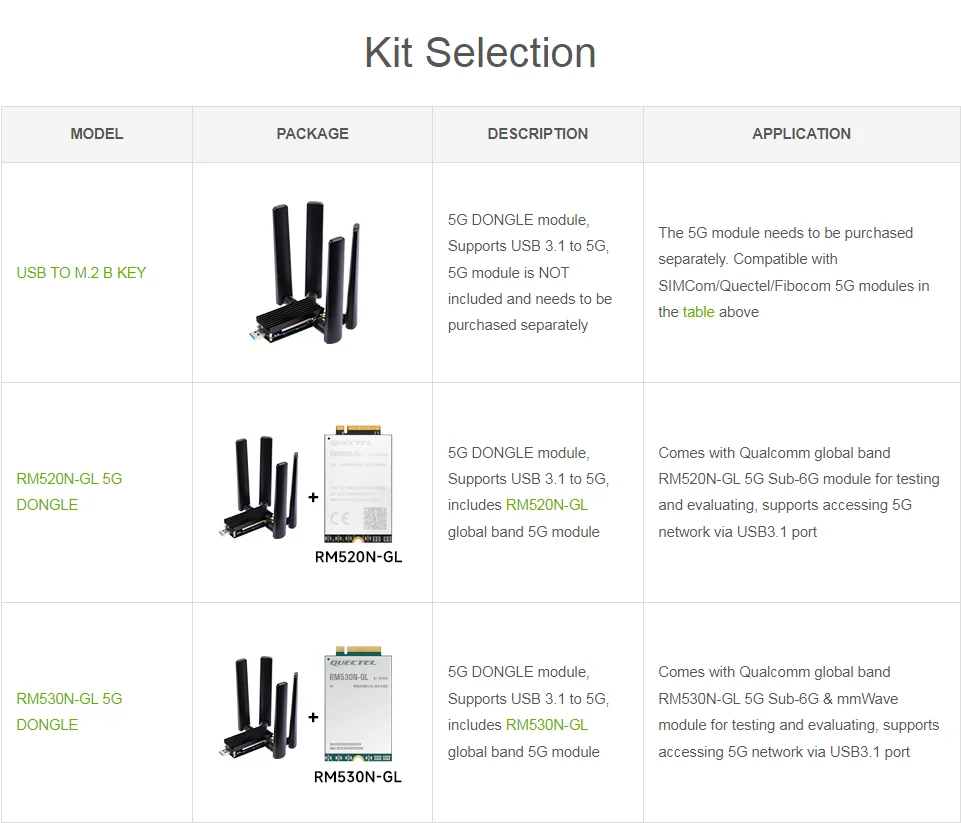961x823 pixels.
Task: Open RM530N-GL link in description column
Action: (x=547, y=725)
